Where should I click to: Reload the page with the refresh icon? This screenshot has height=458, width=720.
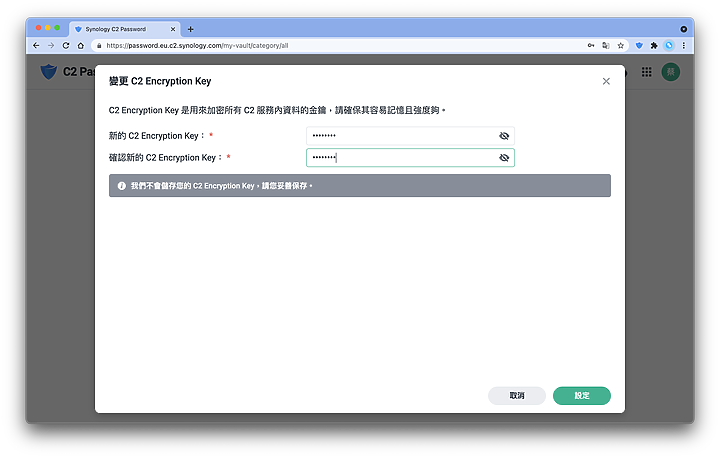tap(66, 45)
